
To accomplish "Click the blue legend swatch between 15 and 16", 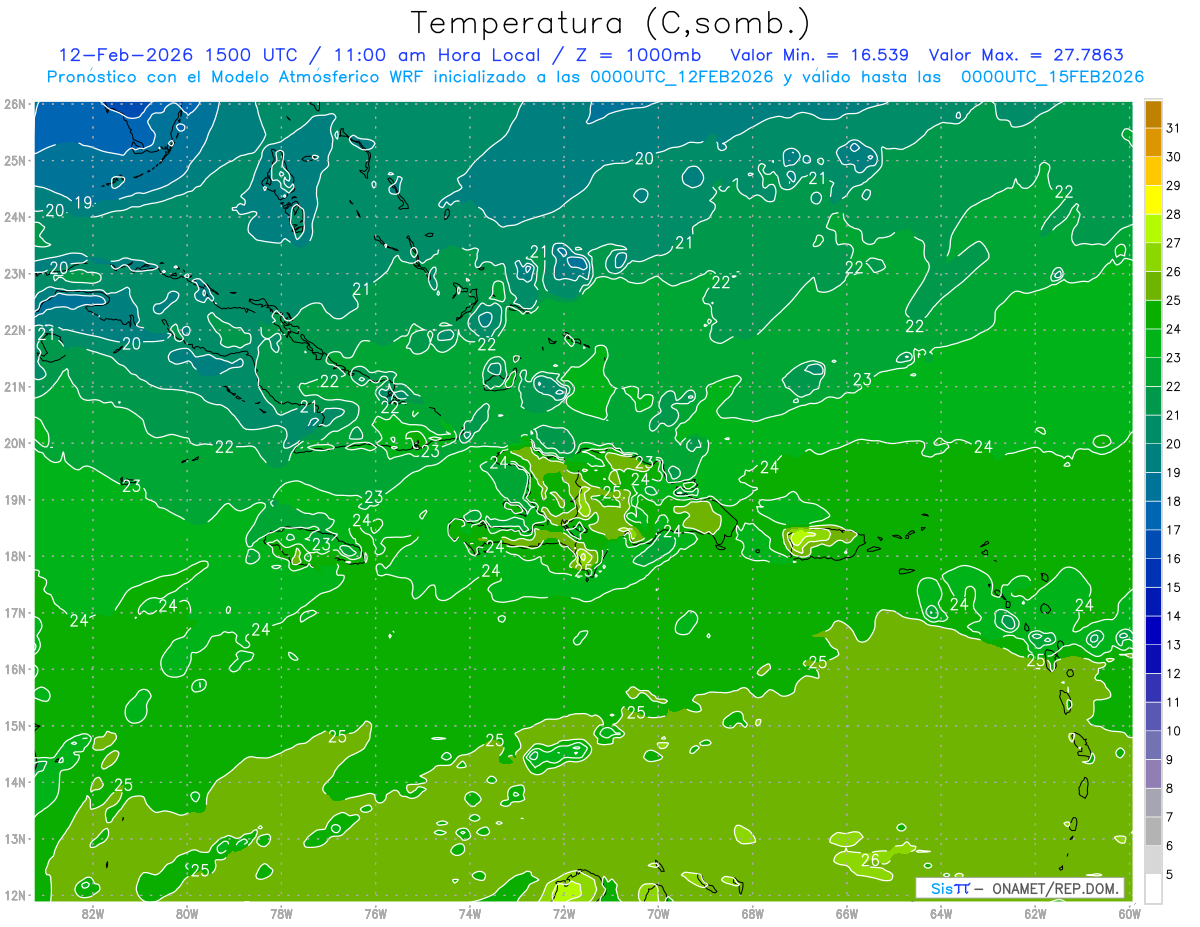I will click(1153, 573).
